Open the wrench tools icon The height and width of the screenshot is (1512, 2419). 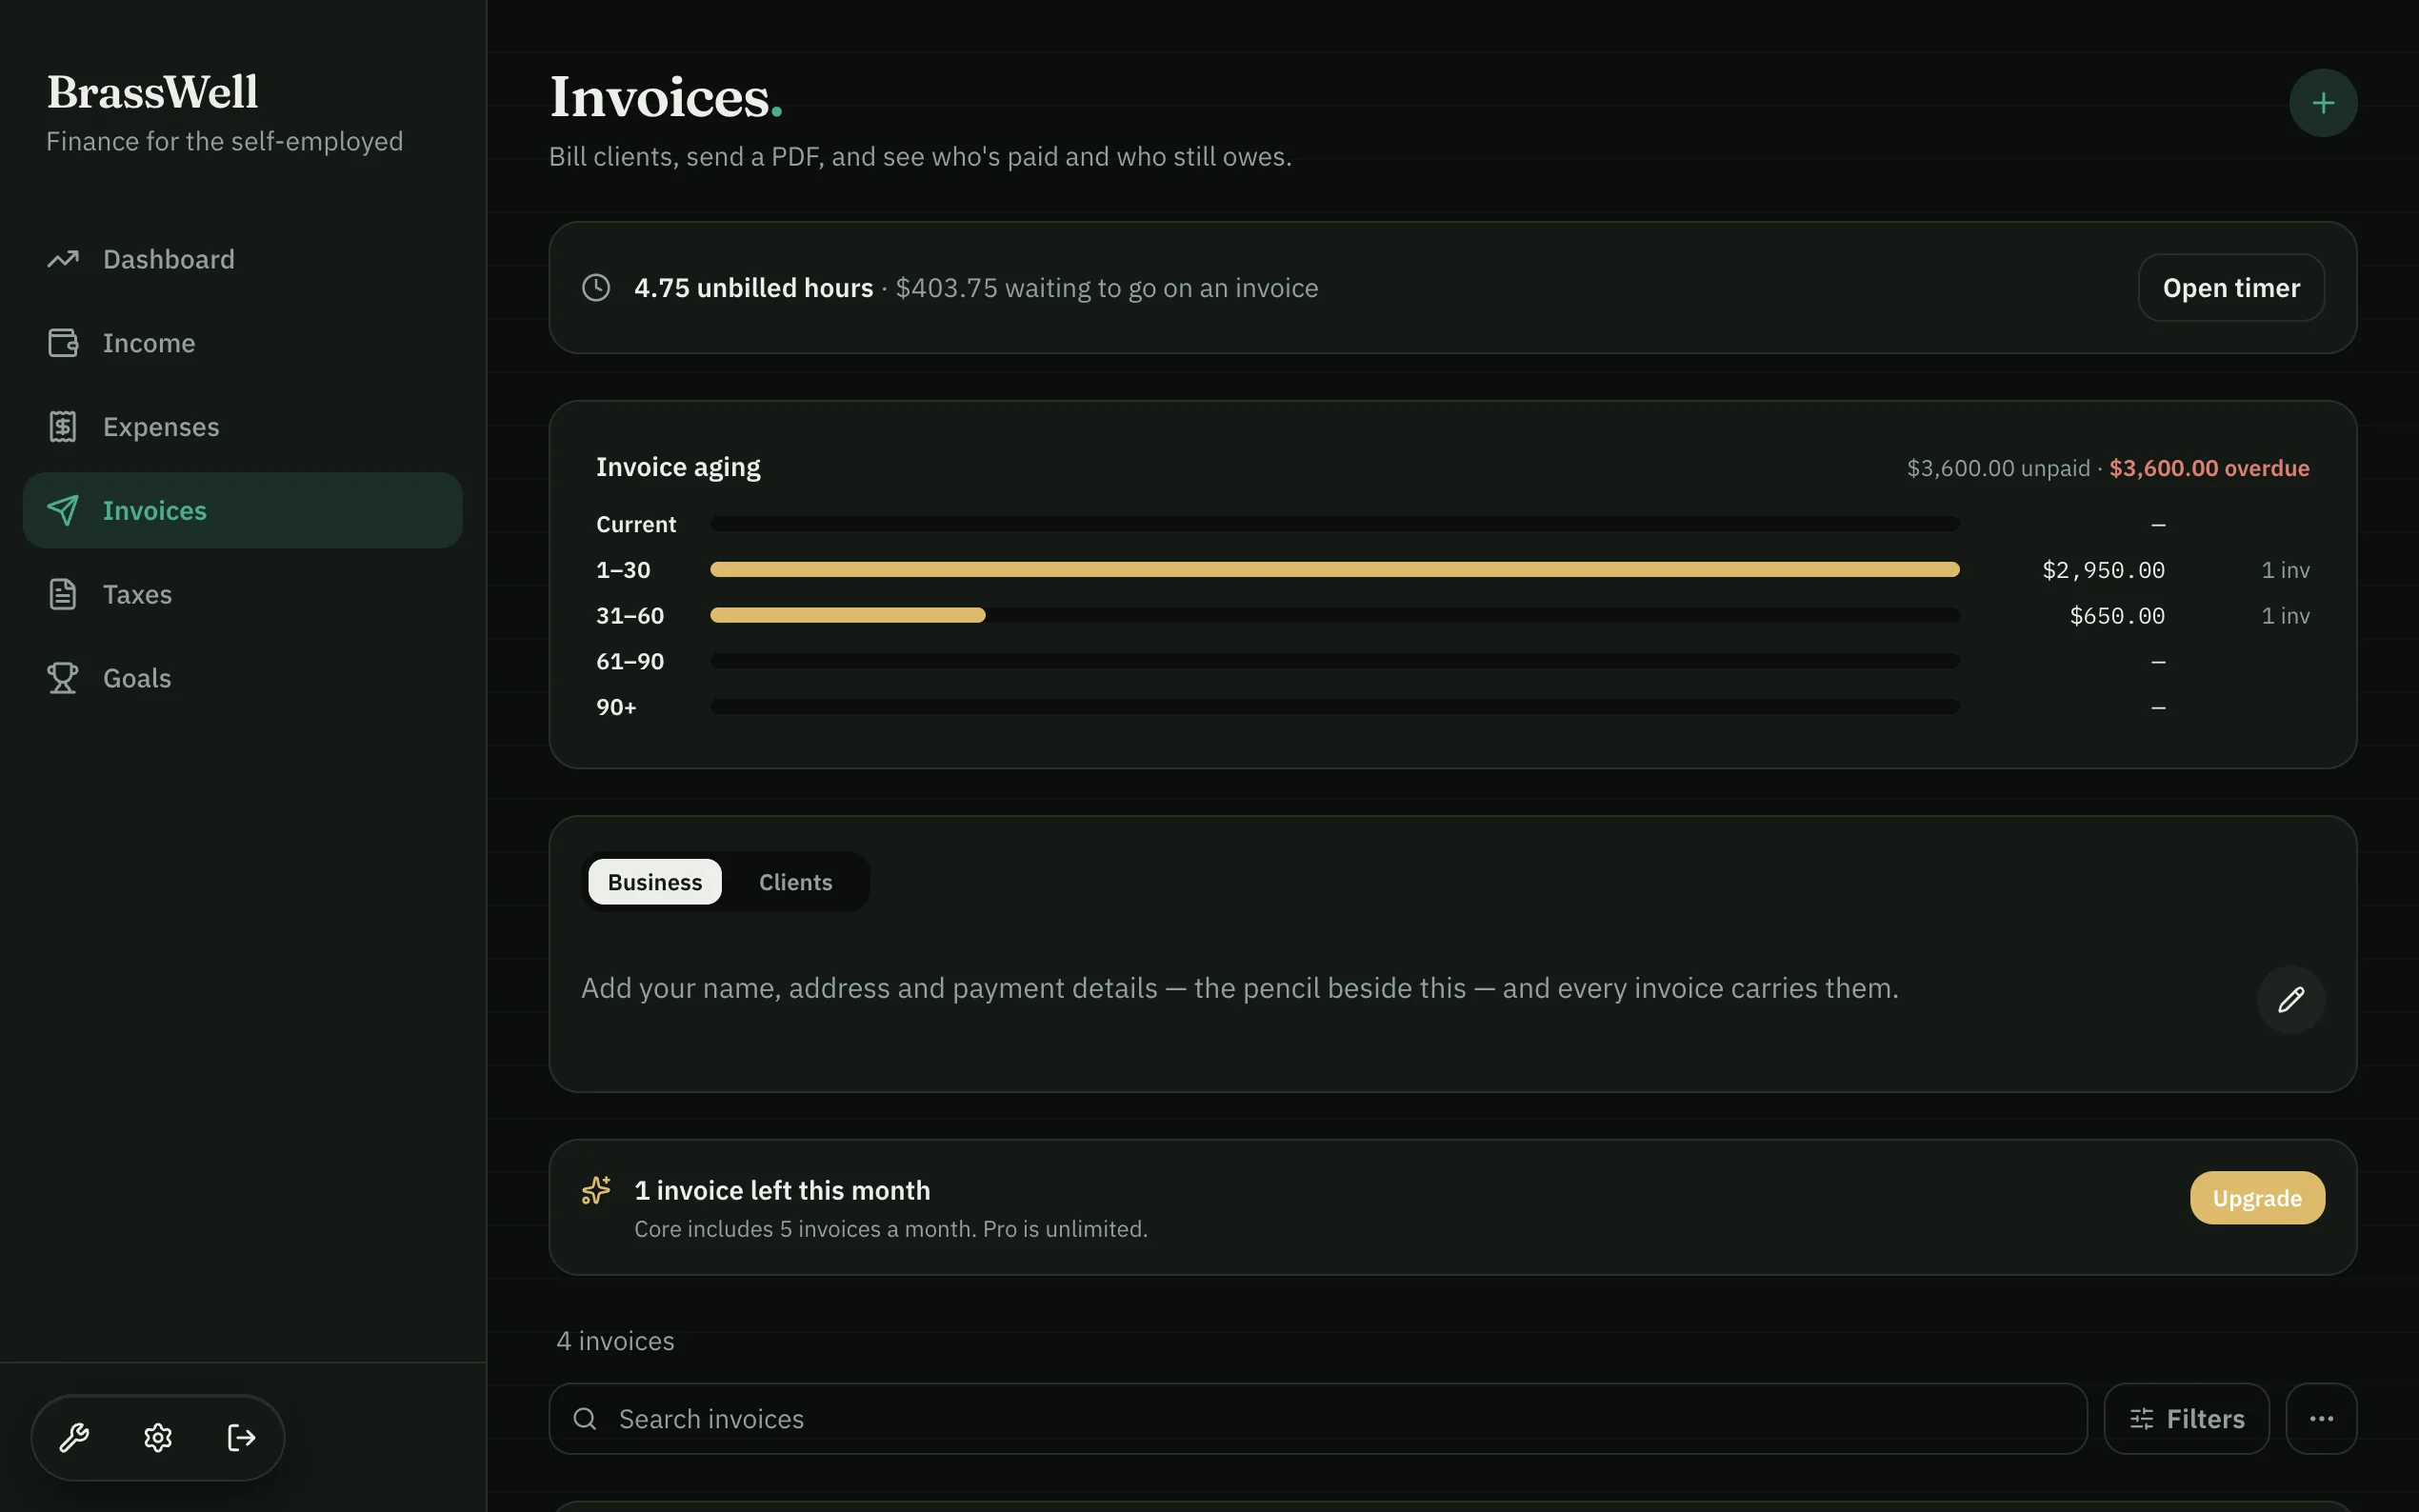[x=74, y=1438]
